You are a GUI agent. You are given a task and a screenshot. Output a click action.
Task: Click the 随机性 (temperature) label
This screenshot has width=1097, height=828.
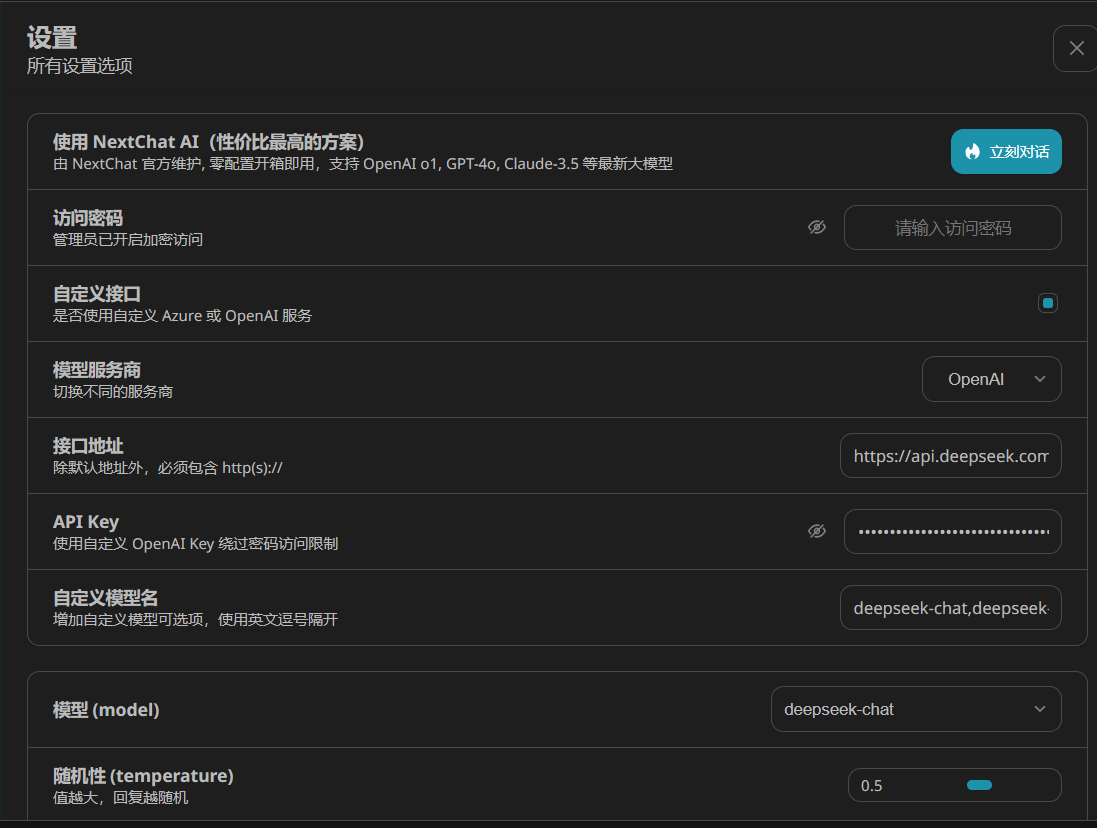pyautogui.click(x=143, y=776)
